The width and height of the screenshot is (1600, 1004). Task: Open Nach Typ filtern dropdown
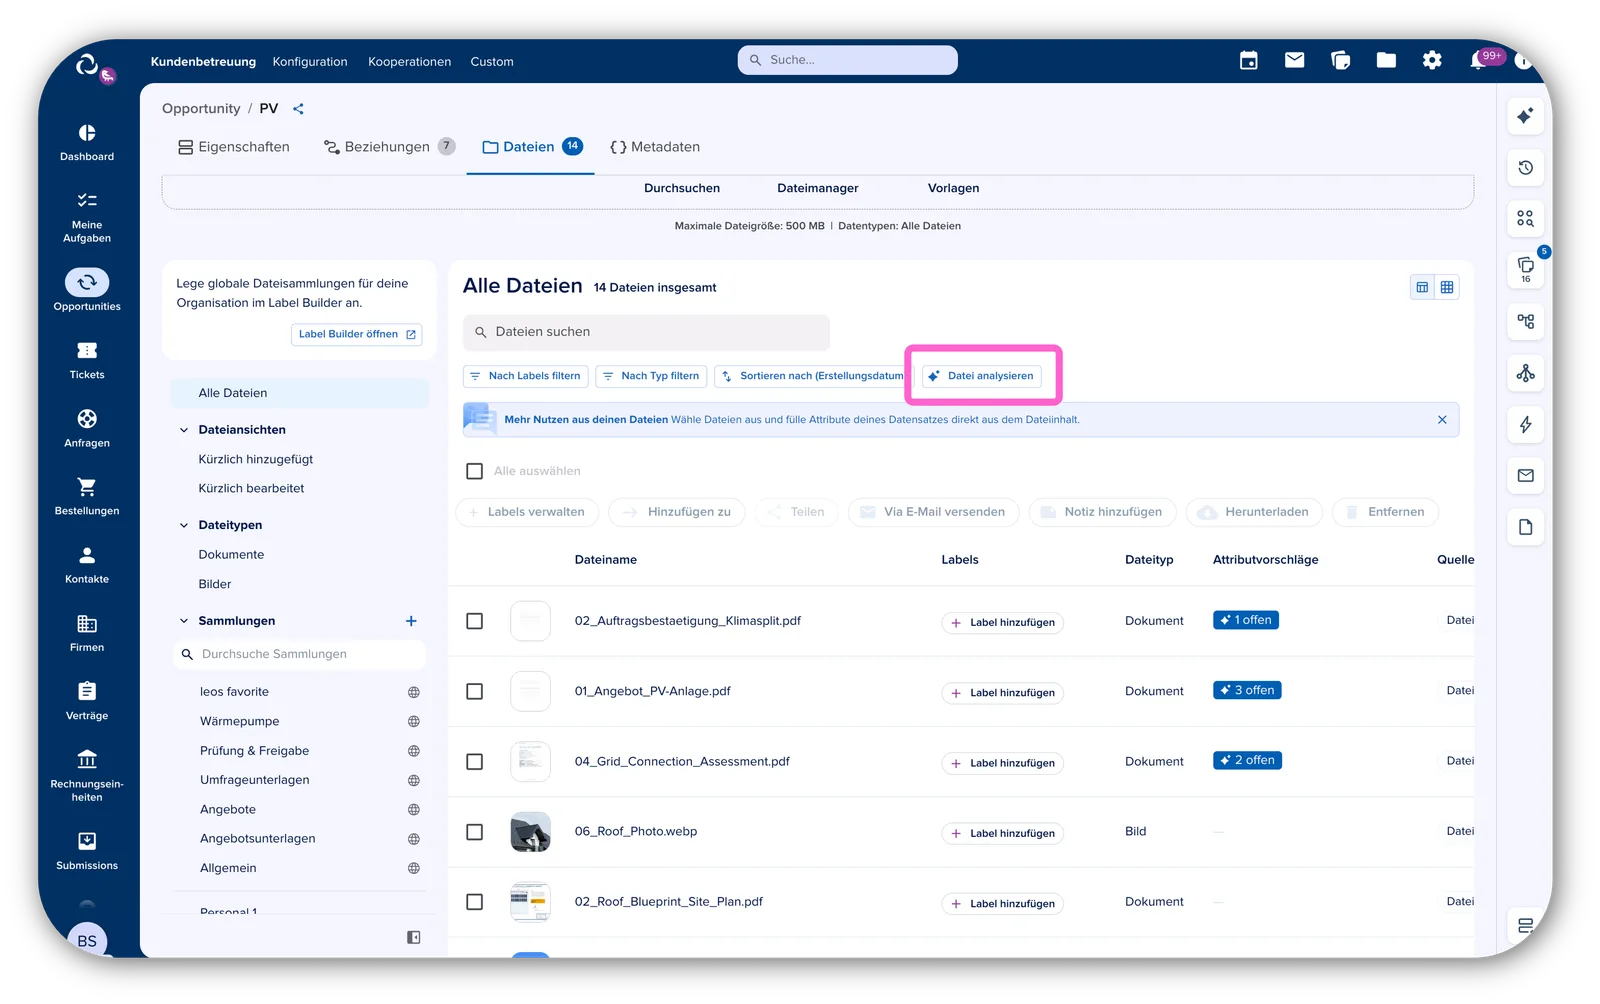(x=651, y=376)
